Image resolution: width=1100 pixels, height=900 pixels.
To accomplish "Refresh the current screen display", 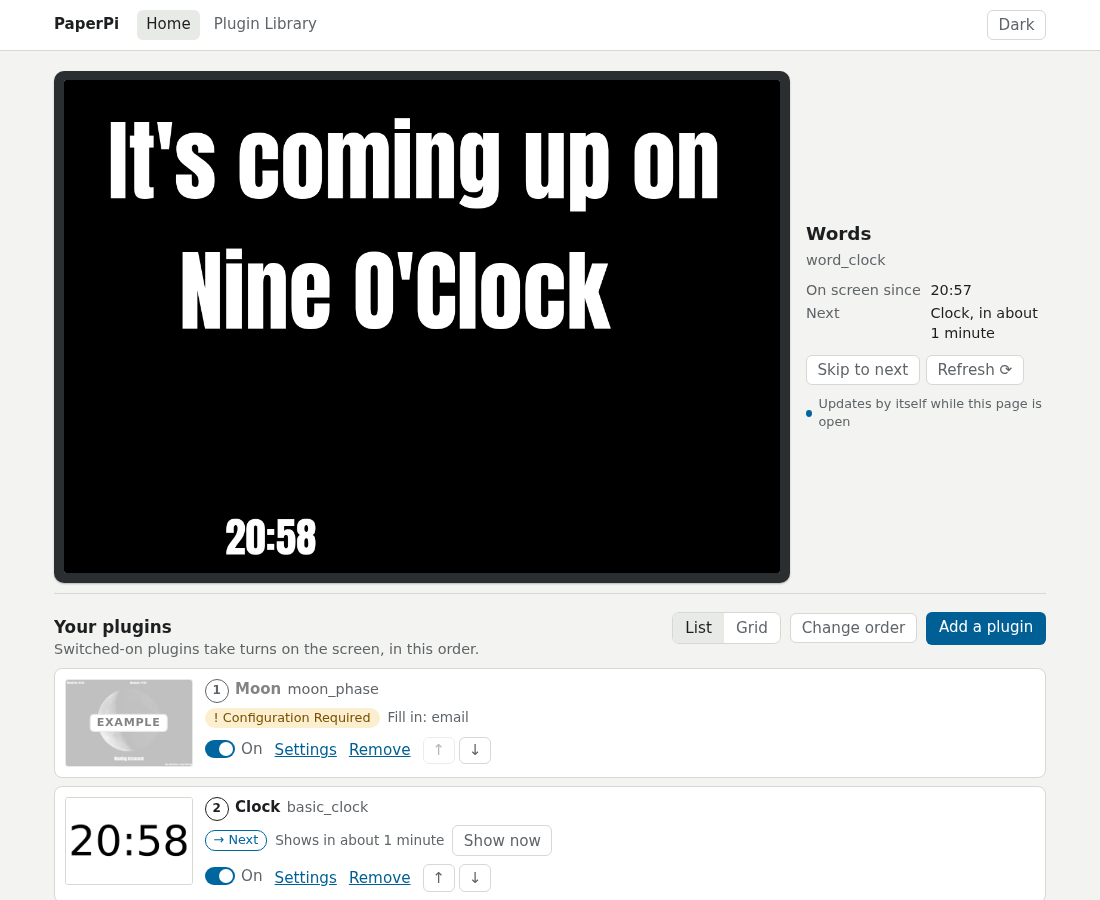I will [974, 370].
